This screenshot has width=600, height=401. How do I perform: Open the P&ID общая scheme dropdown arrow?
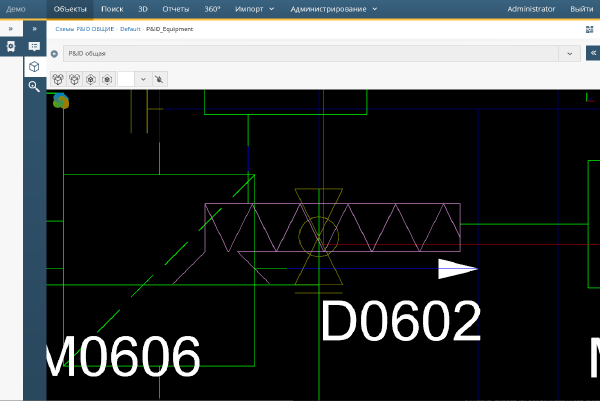(570, 53)
